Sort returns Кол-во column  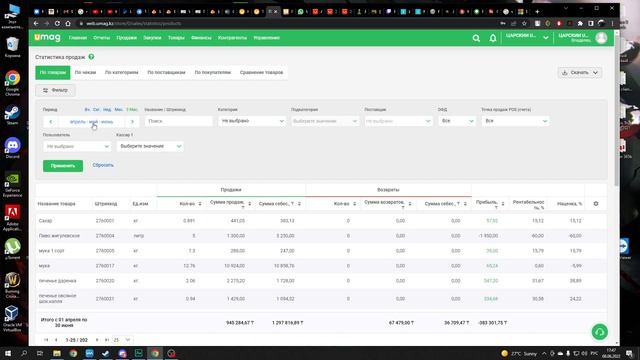pos(354,204)
